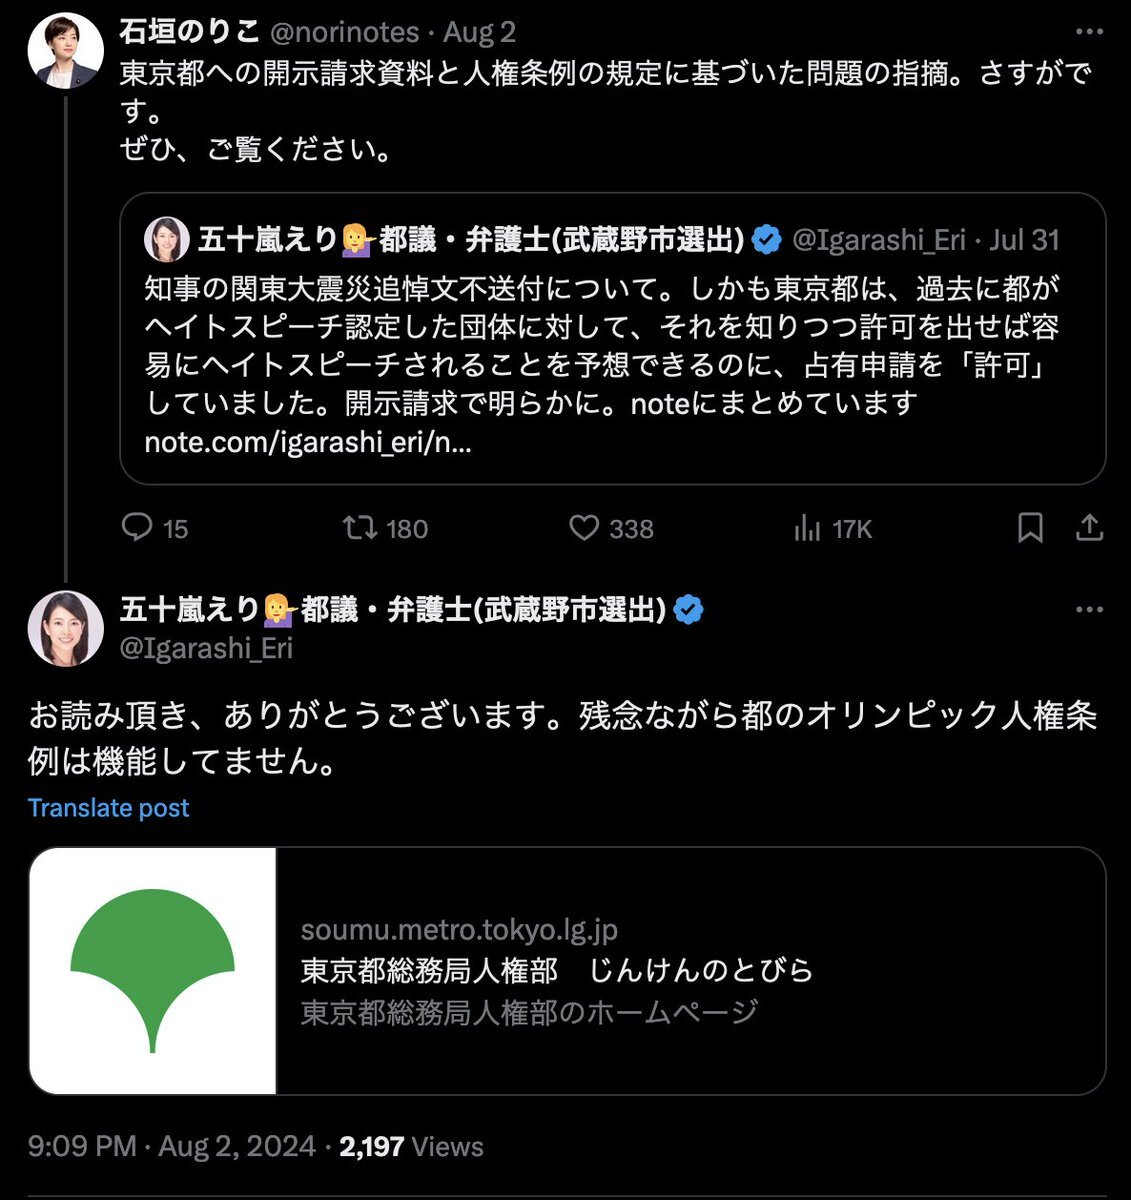Open the note.com/igarashi_eri link in quoted tweet
This screenshot has width=1131, height=1200.
308,442
